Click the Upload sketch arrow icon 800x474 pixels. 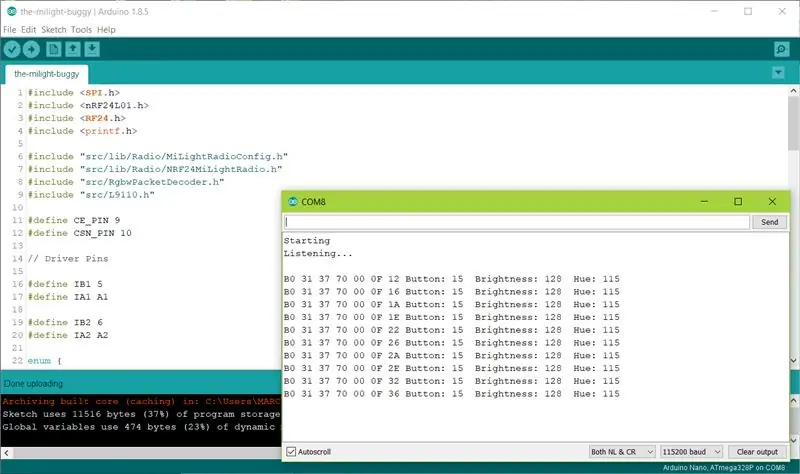coord(31,49)
